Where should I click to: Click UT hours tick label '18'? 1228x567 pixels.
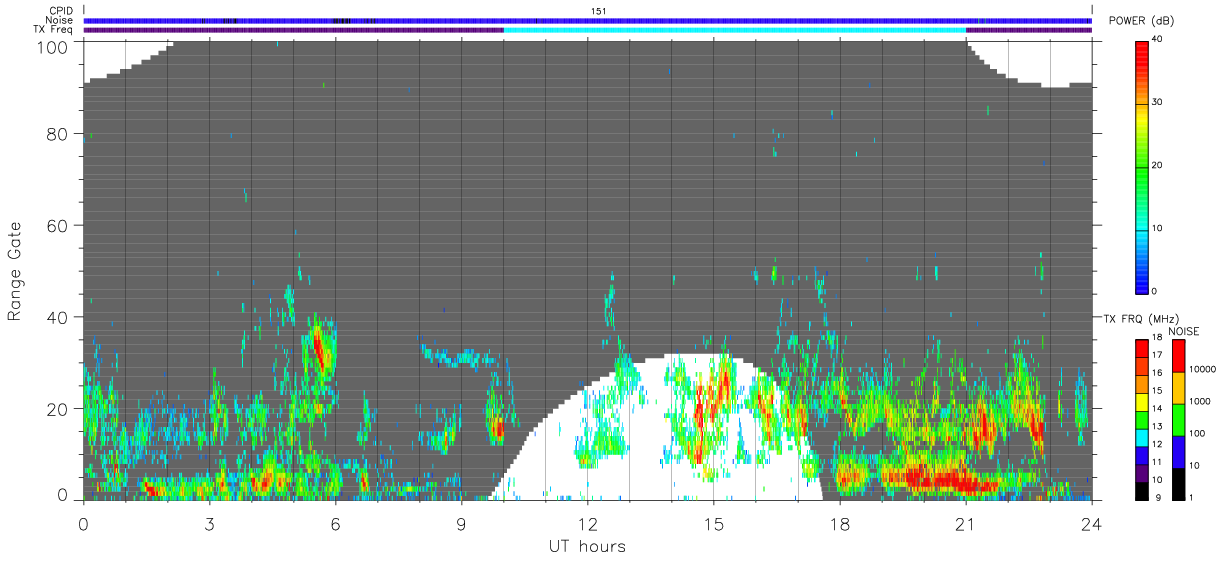(839, 524)
